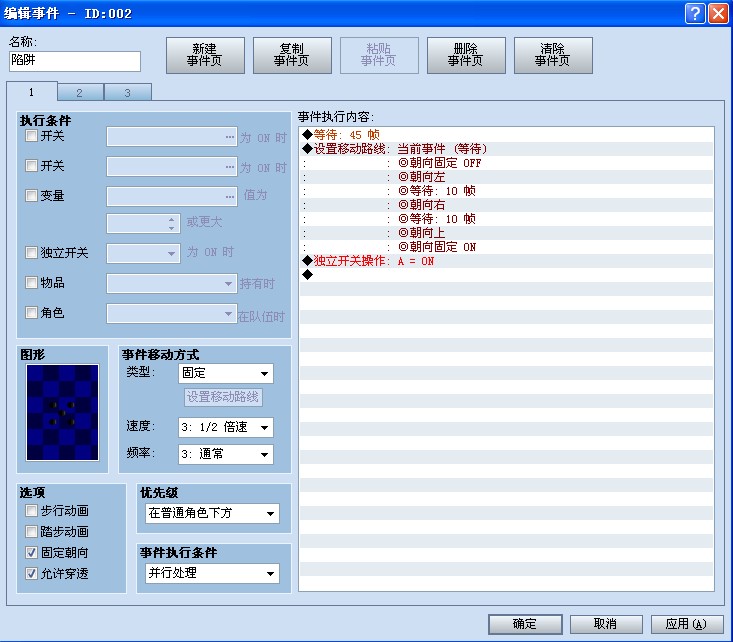Open the 独立开关 letter dropdown

(x=143, y=253)
